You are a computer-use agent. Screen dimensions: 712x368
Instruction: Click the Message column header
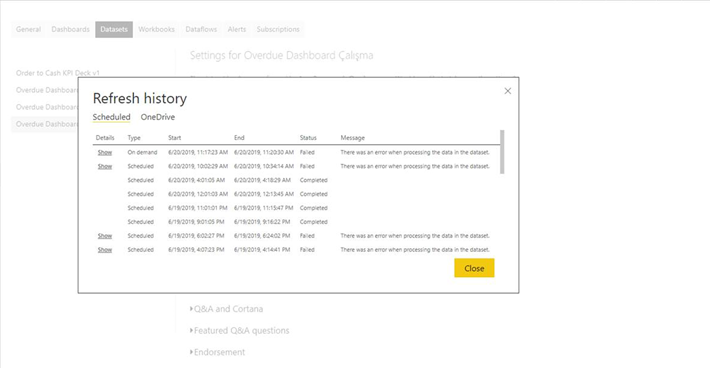pos(352,138)
